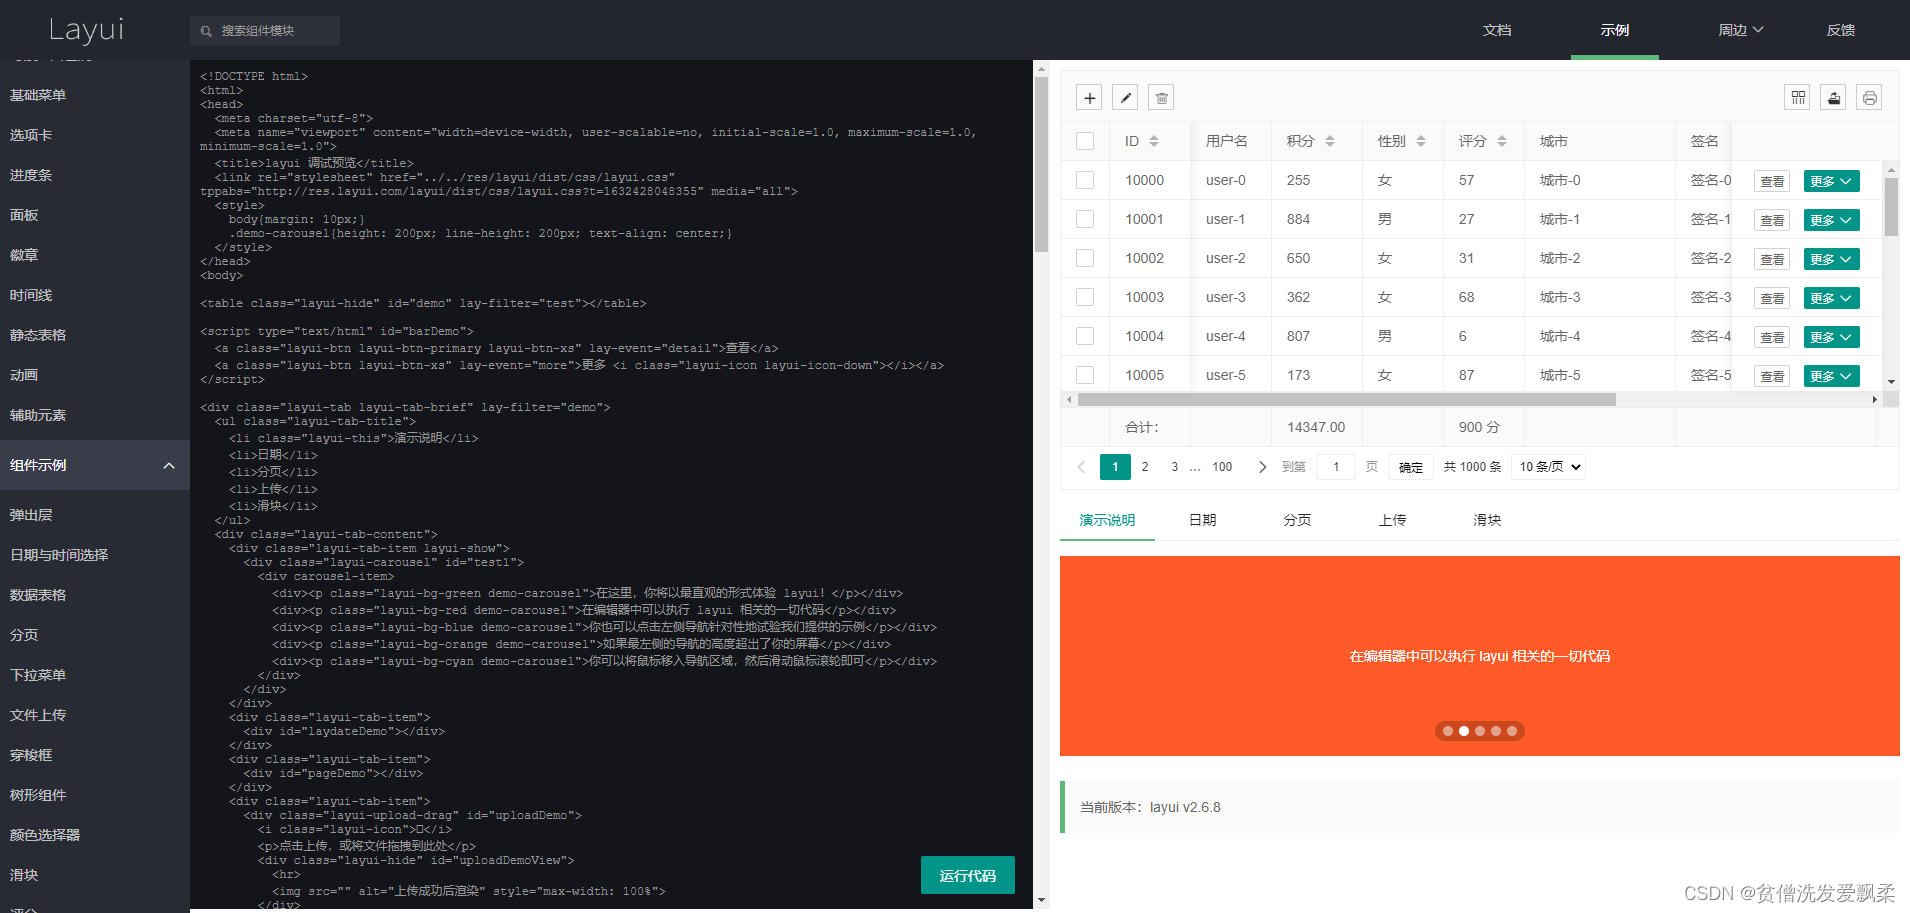Screen dimensions: 1910x913
Task: Open the 示例 top navigation item
Action: [1615, 30]
